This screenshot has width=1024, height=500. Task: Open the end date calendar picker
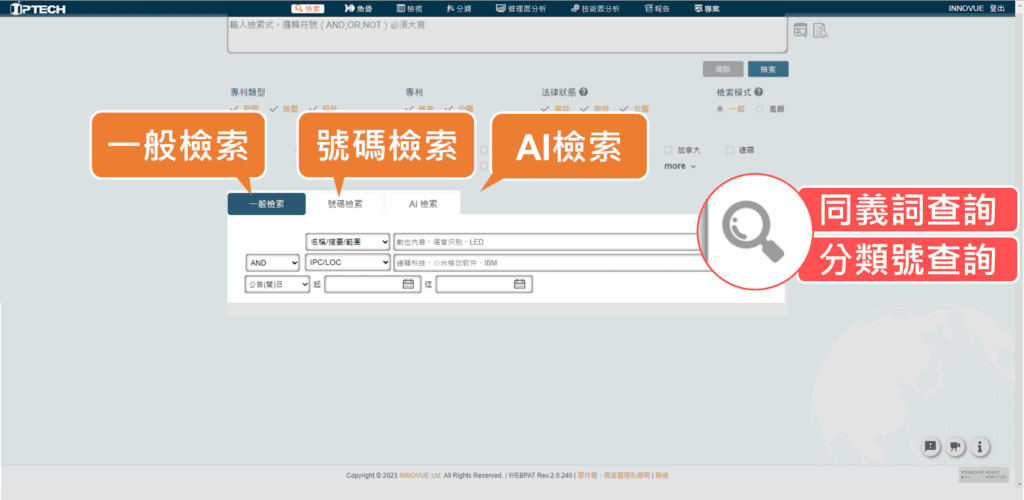[x=519, y=284]
